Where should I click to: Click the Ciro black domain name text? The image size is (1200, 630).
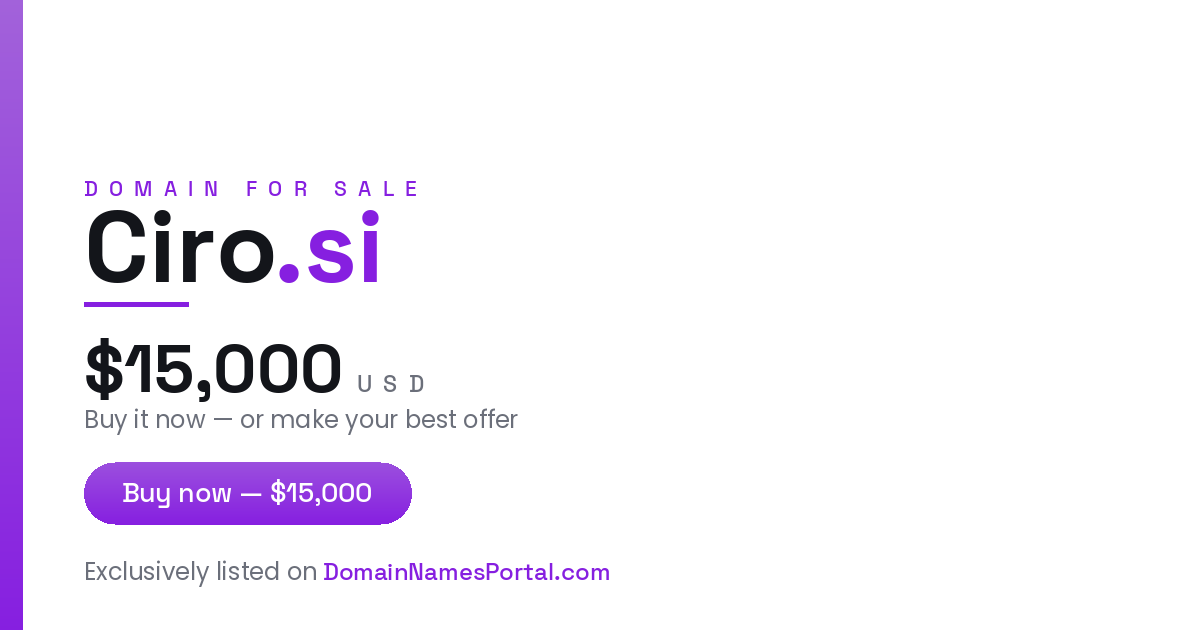point(180,248)
